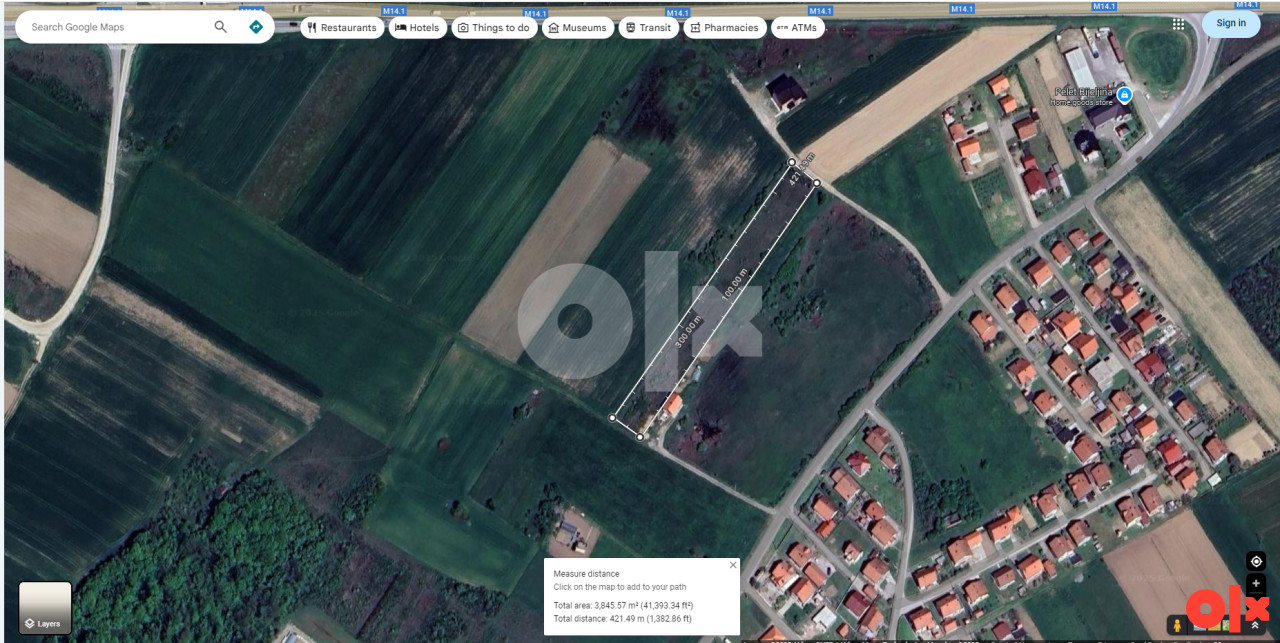
Task: Show Museums on the map
Action: coord(578,27)
